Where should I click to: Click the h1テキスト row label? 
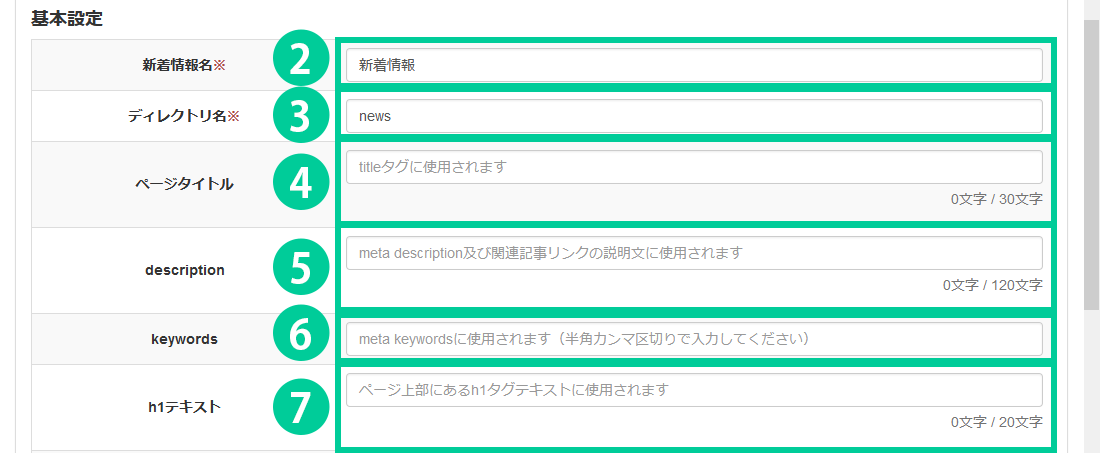(184, 407)
